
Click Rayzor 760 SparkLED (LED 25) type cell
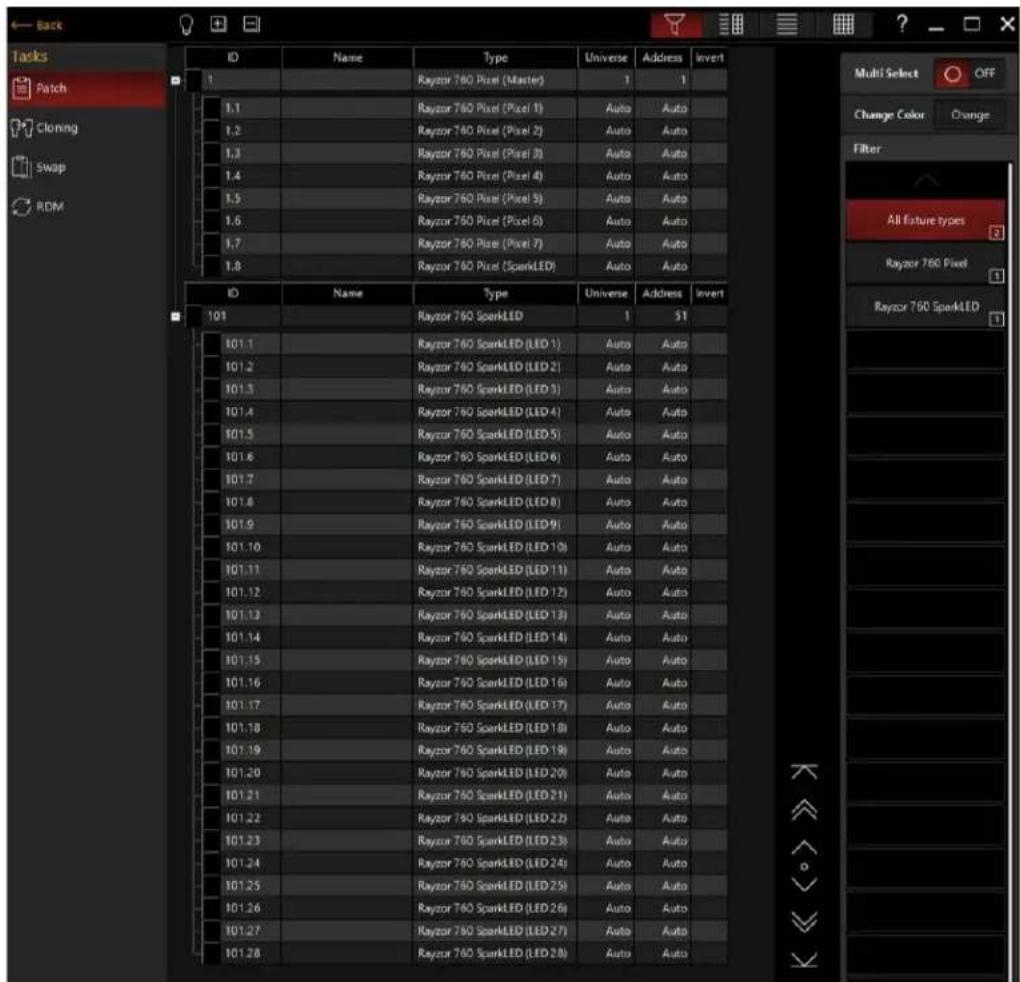(x=495, y=886)
